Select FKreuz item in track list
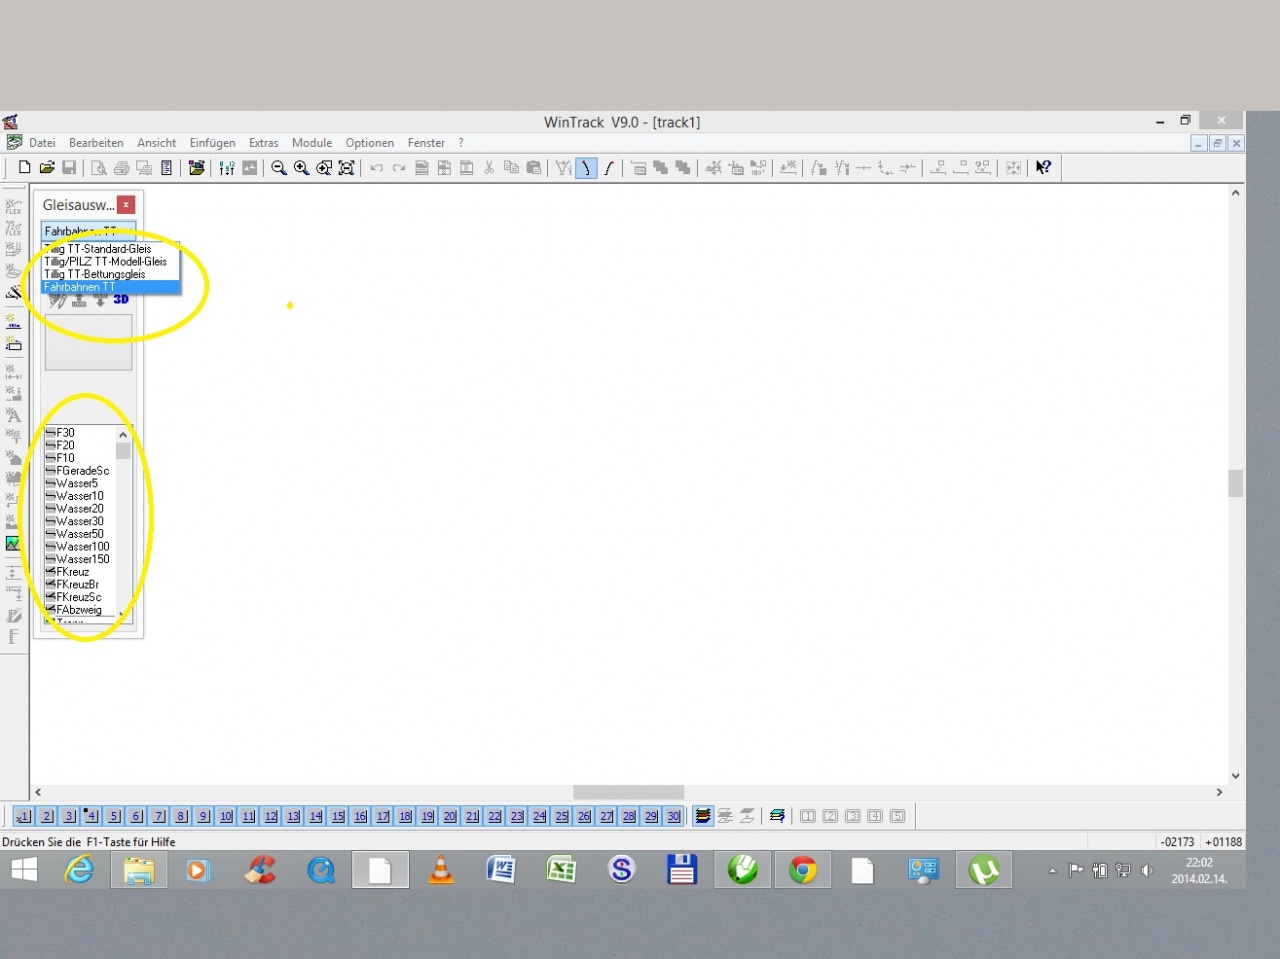This screenshot has height=959, width=1280. click(x=72, y=572)
